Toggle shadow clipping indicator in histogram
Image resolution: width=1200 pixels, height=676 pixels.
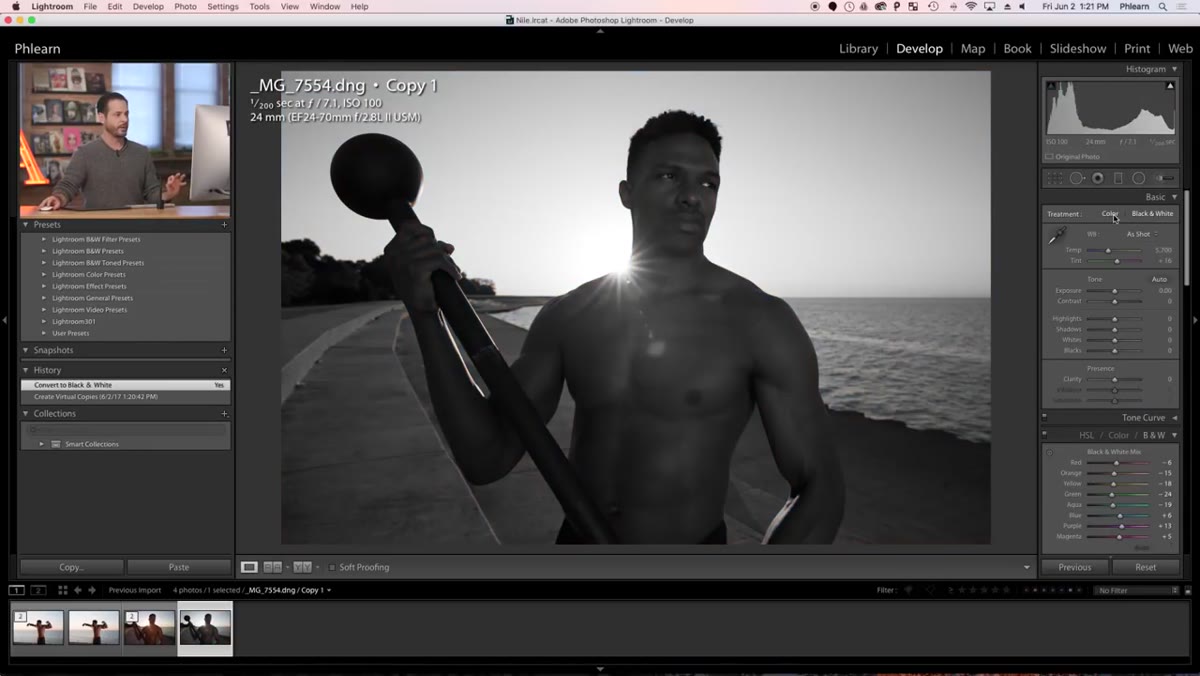click(1050, 86)
